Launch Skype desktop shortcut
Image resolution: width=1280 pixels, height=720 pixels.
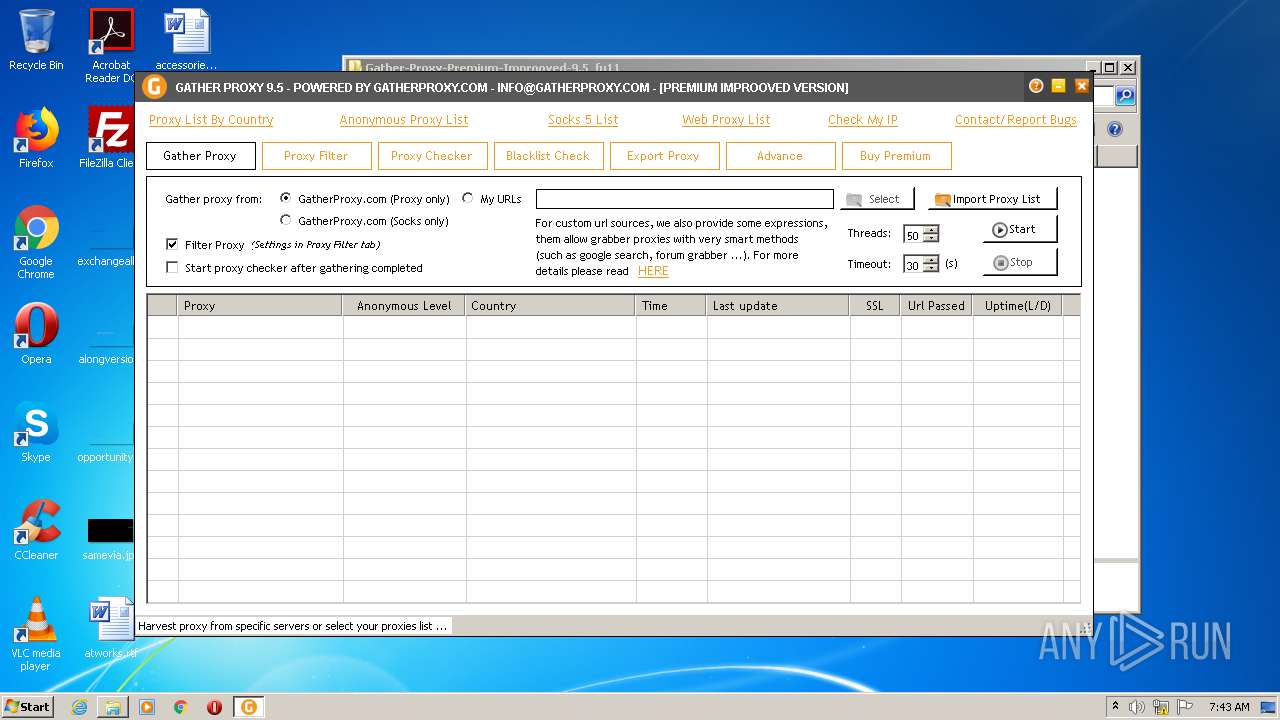(x=36, y=431)
